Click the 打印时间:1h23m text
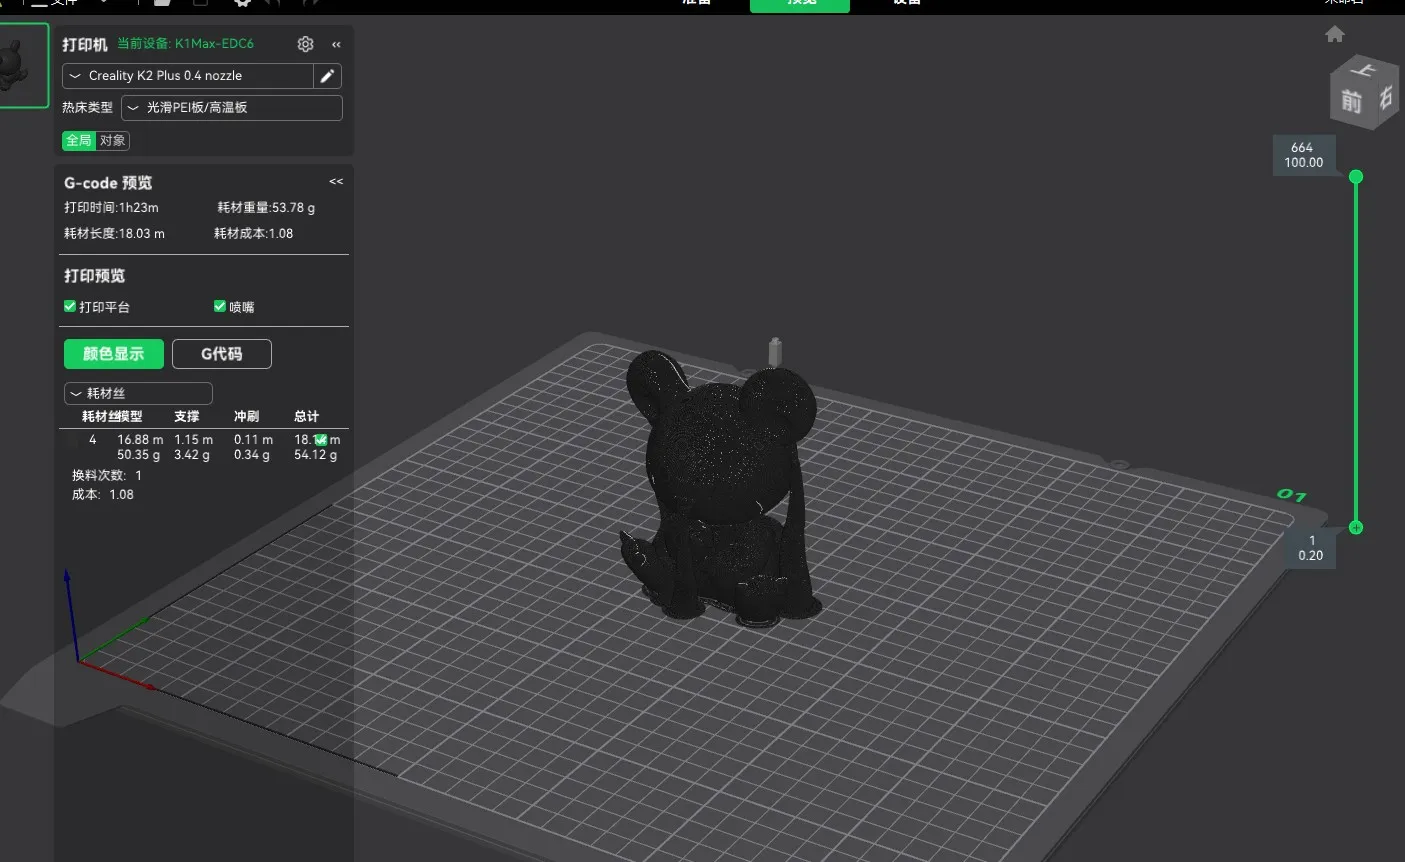 tap(111, 208)
